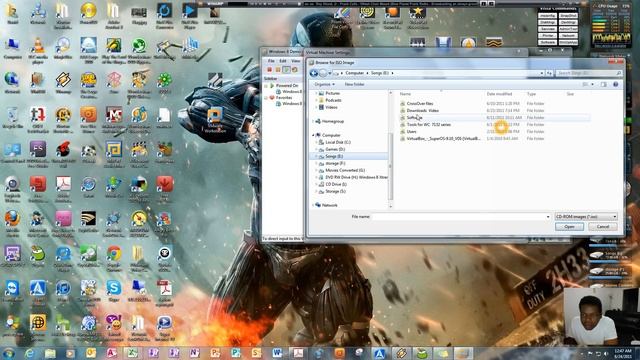The image size is (640, 360).
Task: Select Tools for WC 7132 series folder
Action: (429, 124)
